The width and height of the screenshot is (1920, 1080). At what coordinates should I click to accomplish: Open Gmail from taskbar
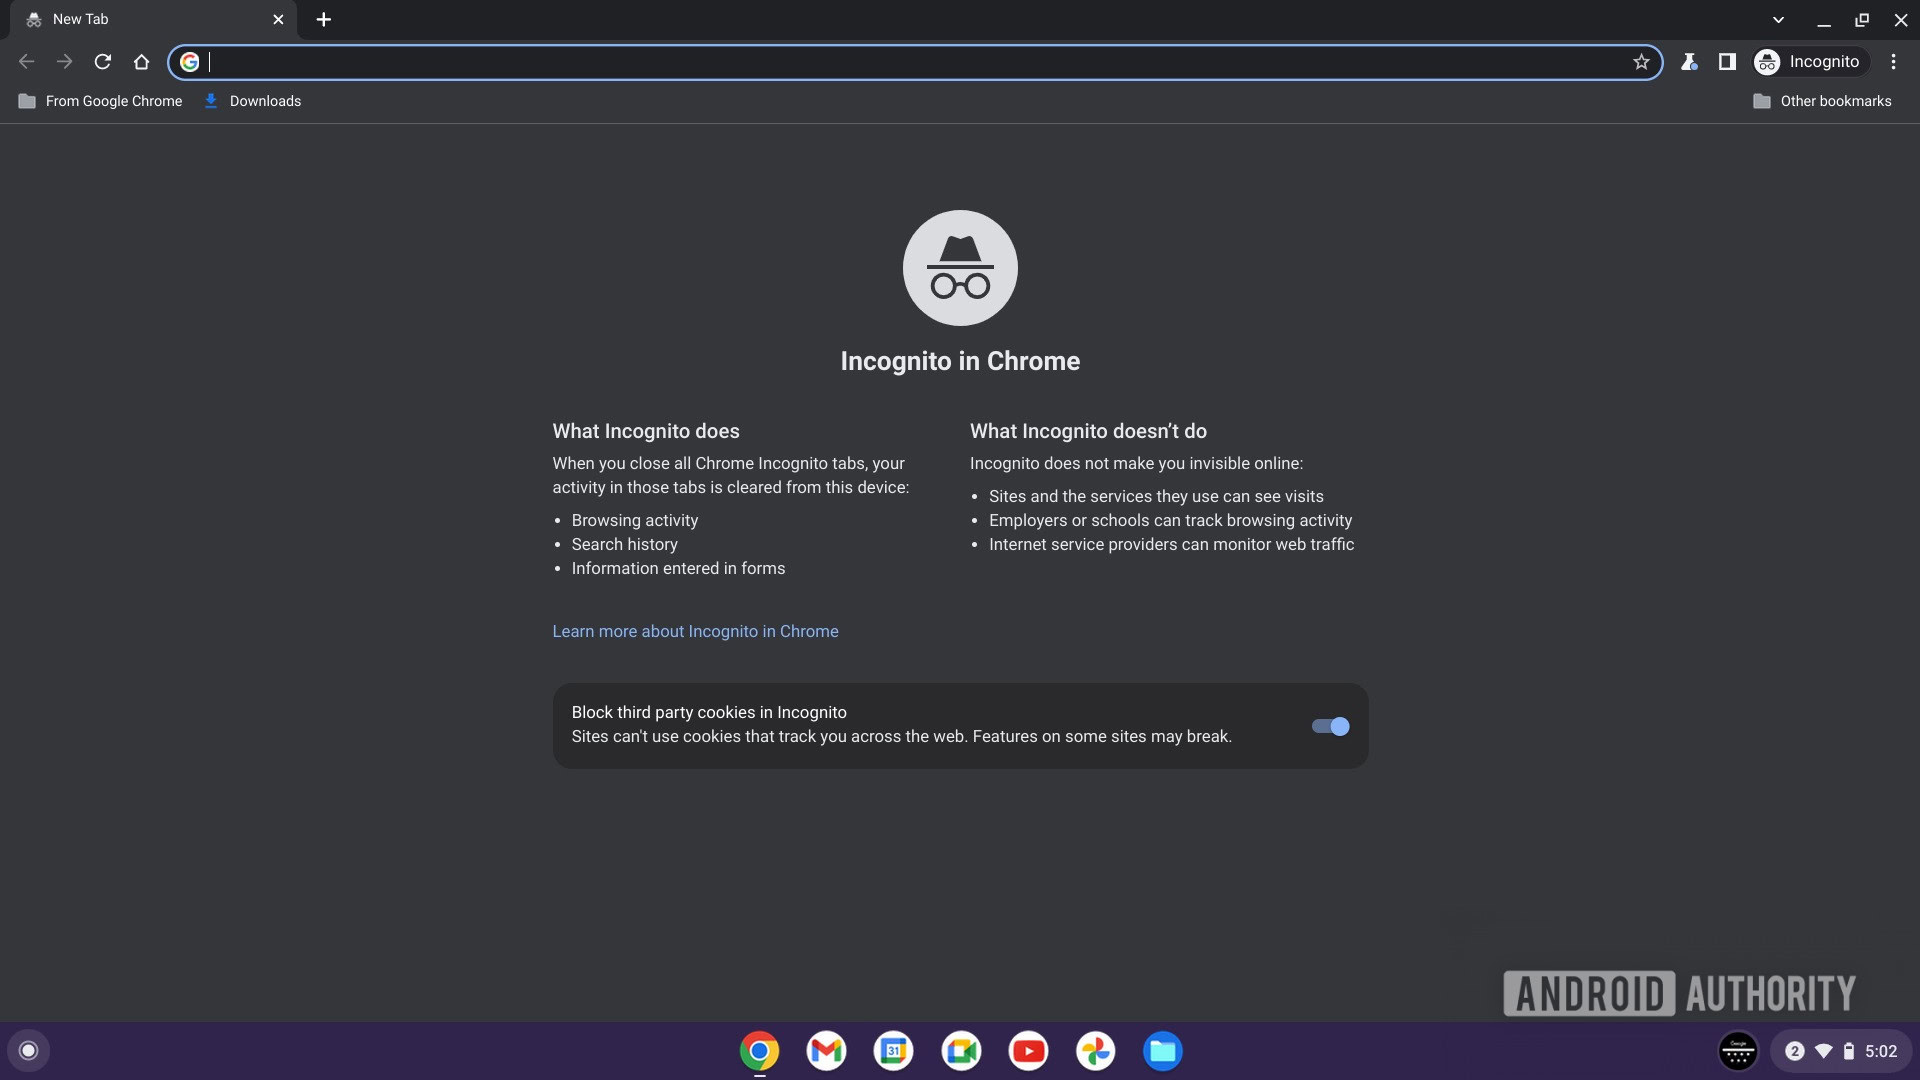point(825,1051)
